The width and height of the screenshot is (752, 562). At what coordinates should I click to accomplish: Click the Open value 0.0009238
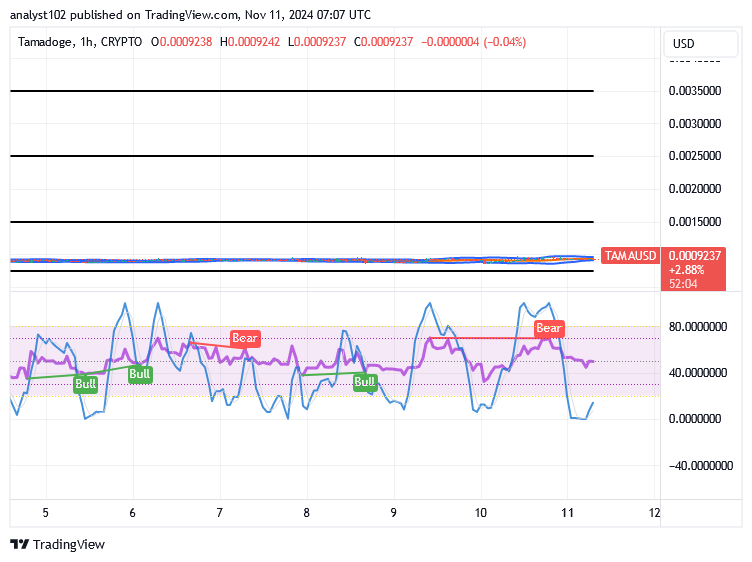coord(186,42)
